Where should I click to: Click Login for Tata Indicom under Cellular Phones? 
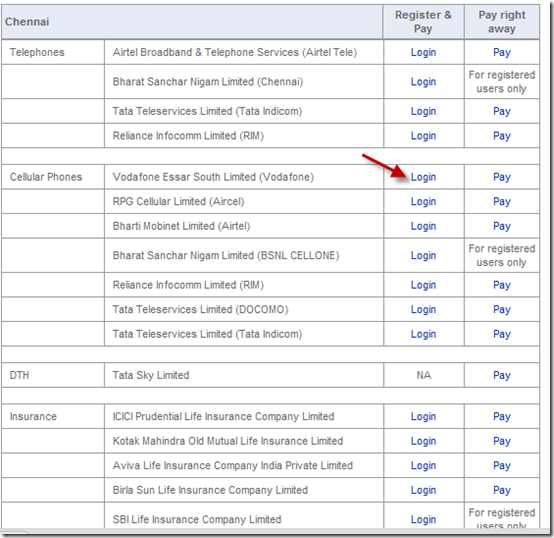pos(423,334)
